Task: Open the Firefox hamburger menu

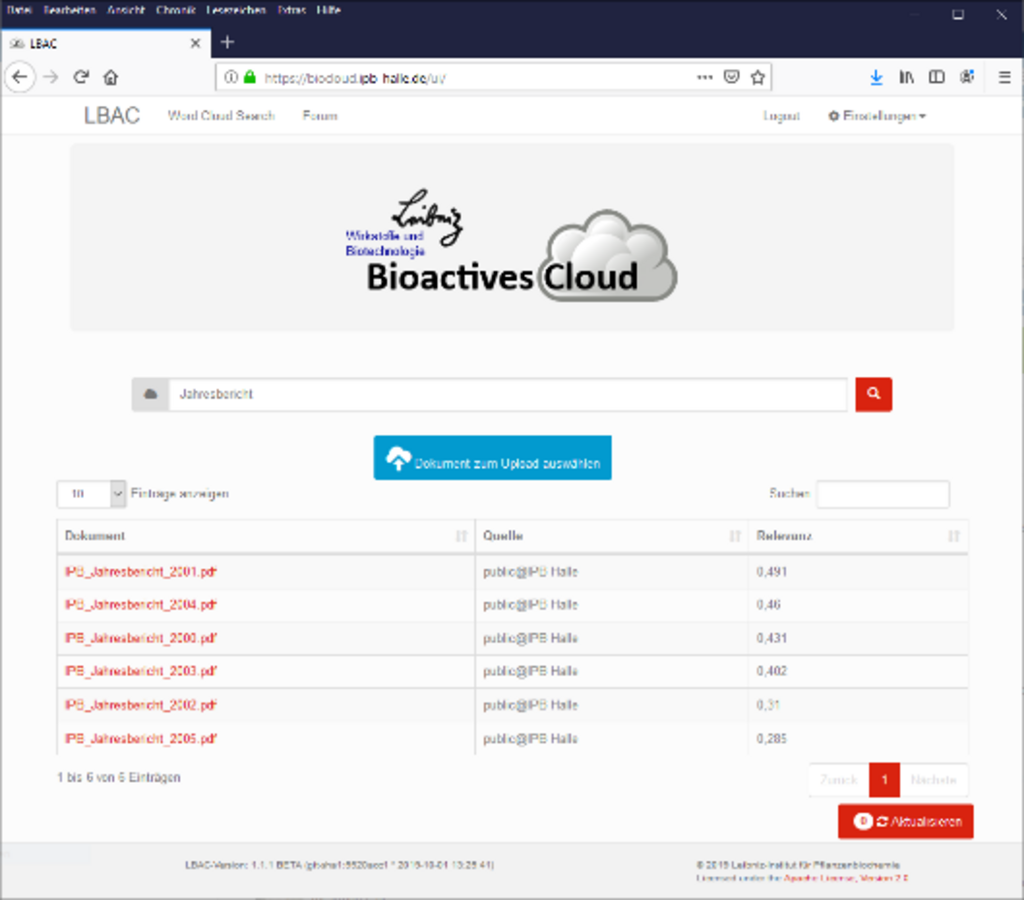Action: click(x=1004, y=77)
